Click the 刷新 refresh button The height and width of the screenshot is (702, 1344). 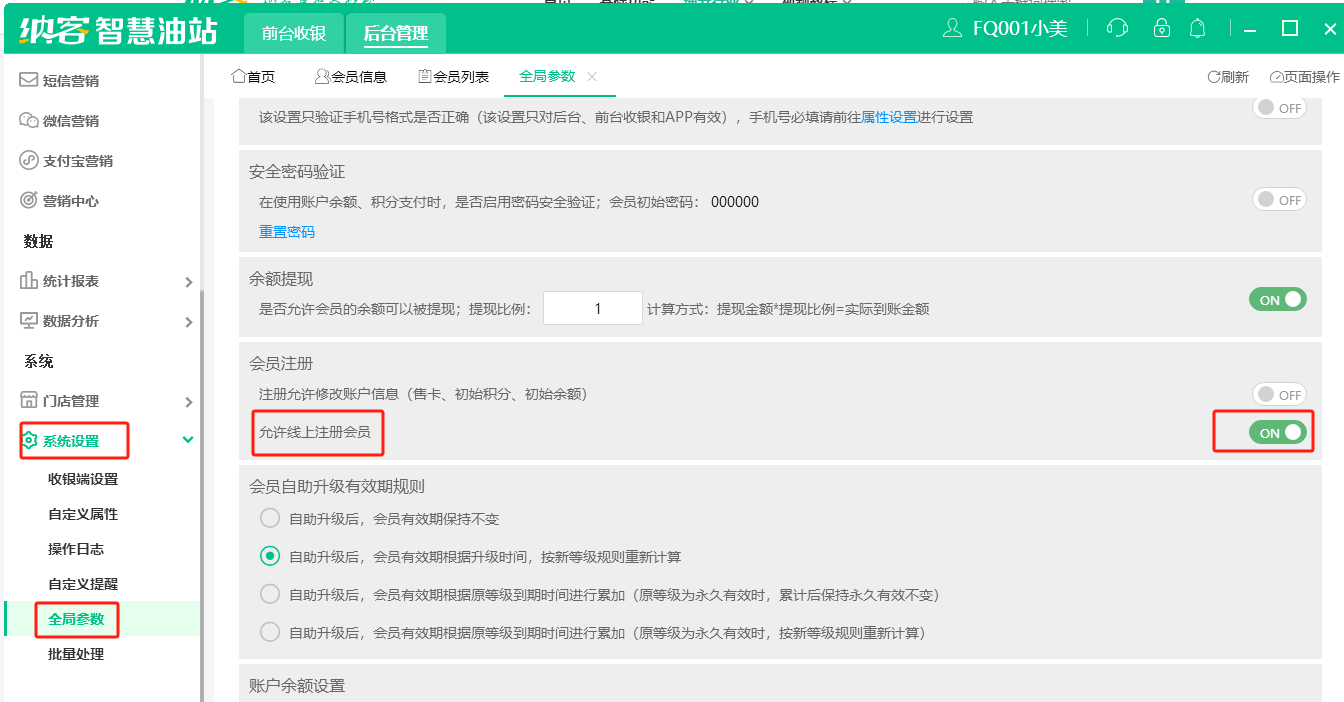tap(1228, 77)
